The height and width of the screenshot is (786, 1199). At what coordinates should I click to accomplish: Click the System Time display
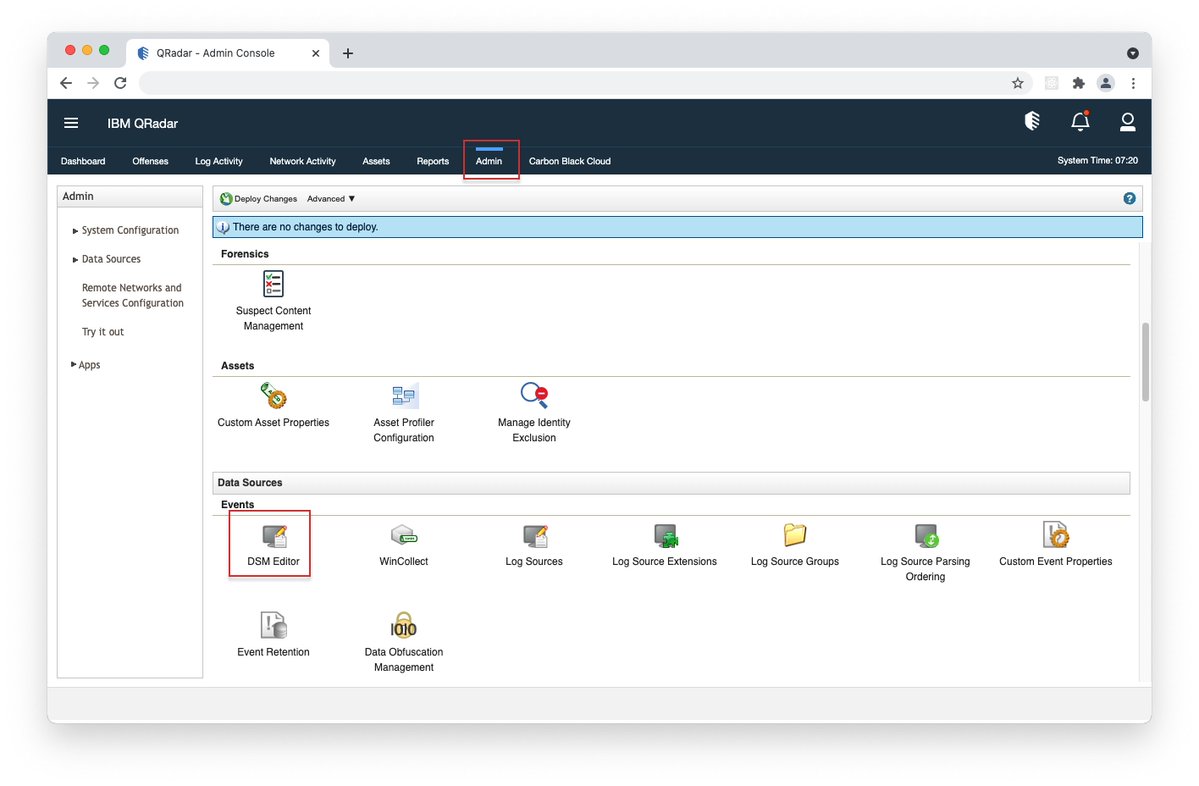click(x=1097, y=161)
